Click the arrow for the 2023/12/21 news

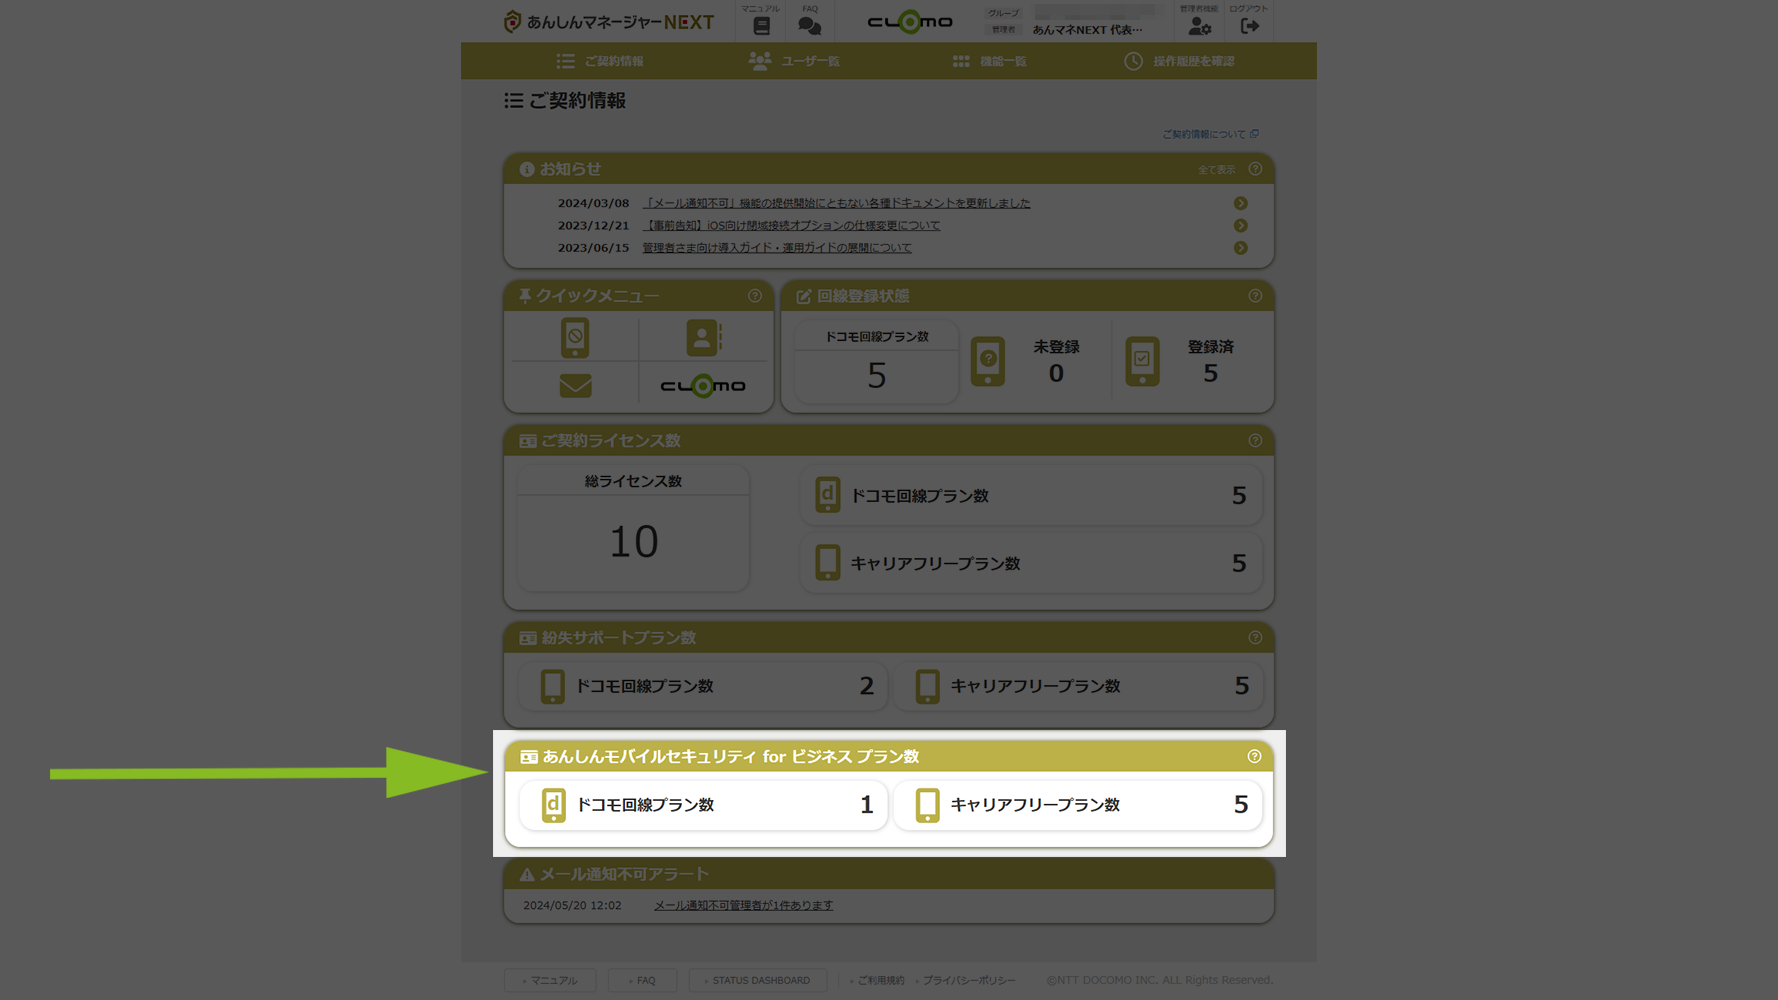(1240, 226)
